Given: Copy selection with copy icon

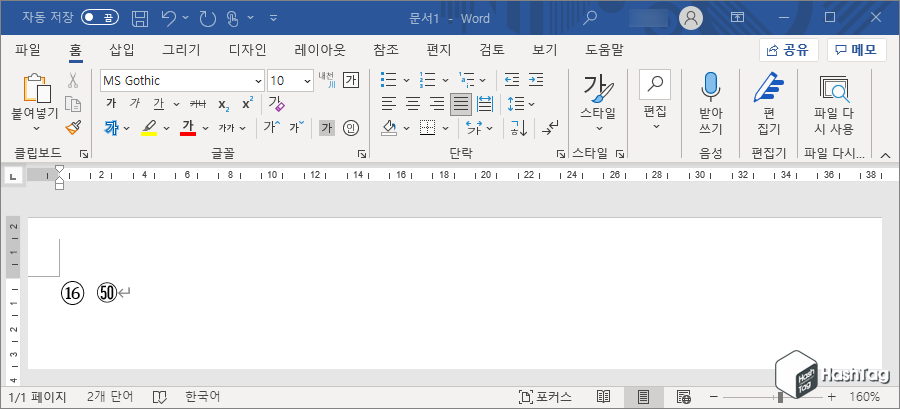Looking at the screenshot, I should tap(73, 104).
